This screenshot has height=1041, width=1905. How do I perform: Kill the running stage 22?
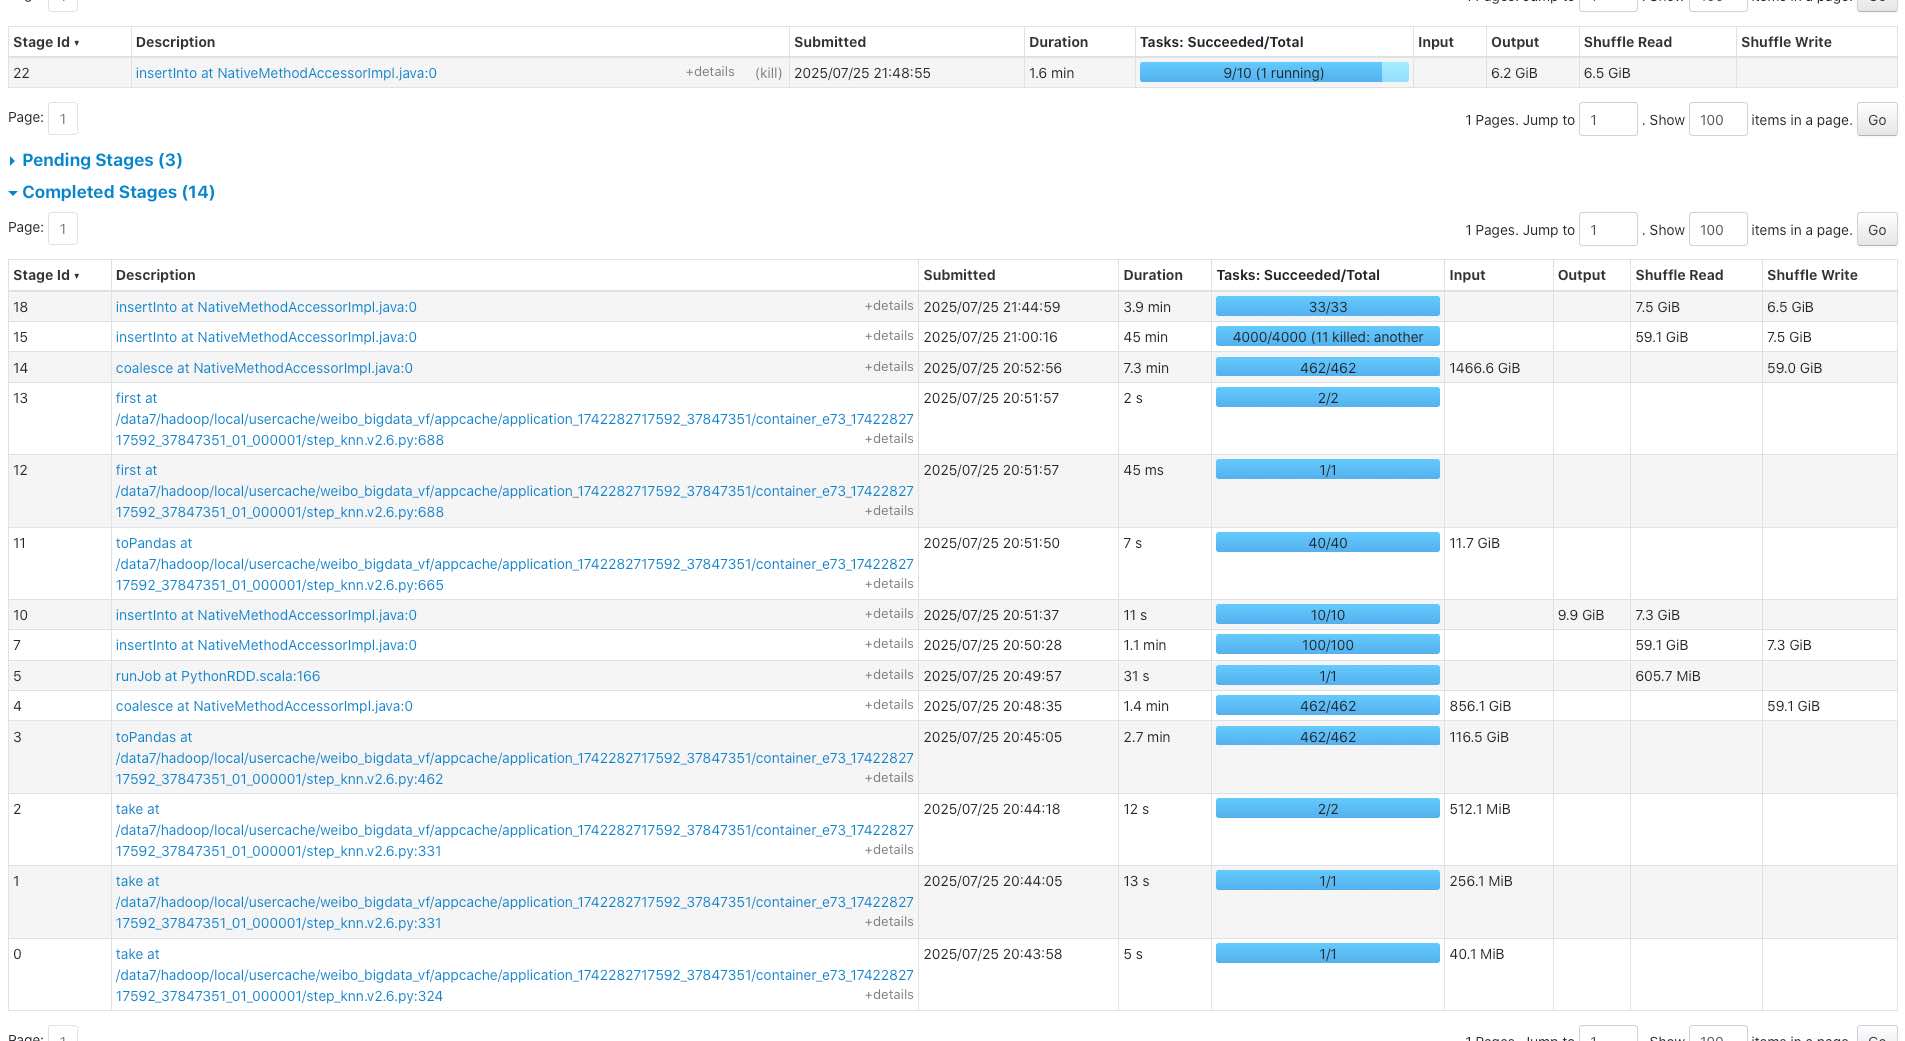(x=768, y=73)
